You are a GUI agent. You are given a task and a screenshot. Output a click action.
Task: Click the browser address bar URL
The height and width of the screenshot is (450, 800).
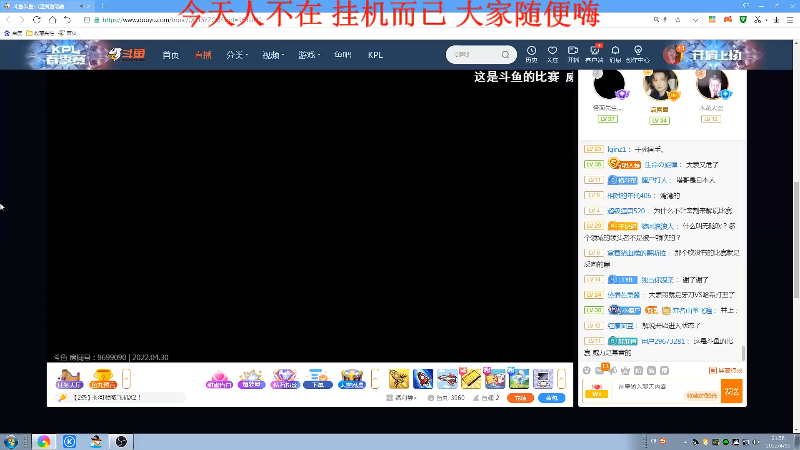182,20
